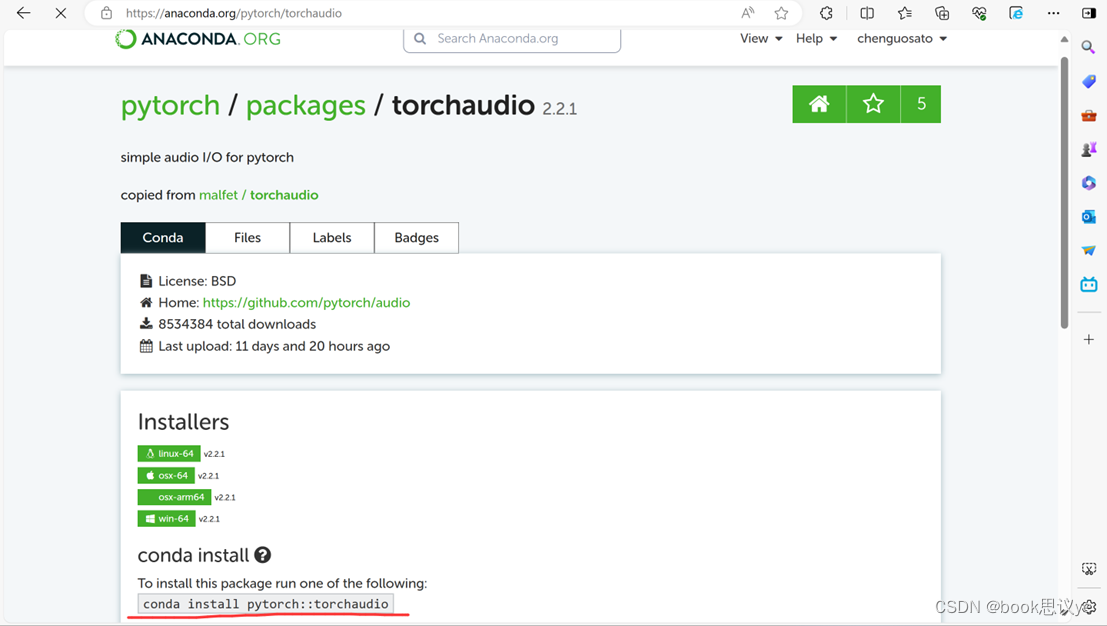Click the linux-64 installer badge
Image resolution: width=1107 pixels, height=626 pixels.
[x=169, y=454]
